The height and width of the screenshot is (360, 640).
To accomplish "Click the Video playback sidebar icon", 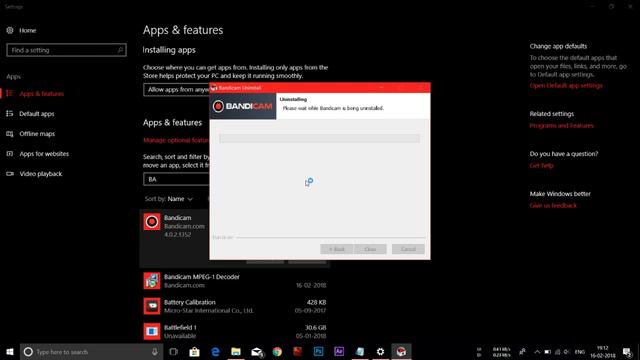I will [x=10, y=173].
